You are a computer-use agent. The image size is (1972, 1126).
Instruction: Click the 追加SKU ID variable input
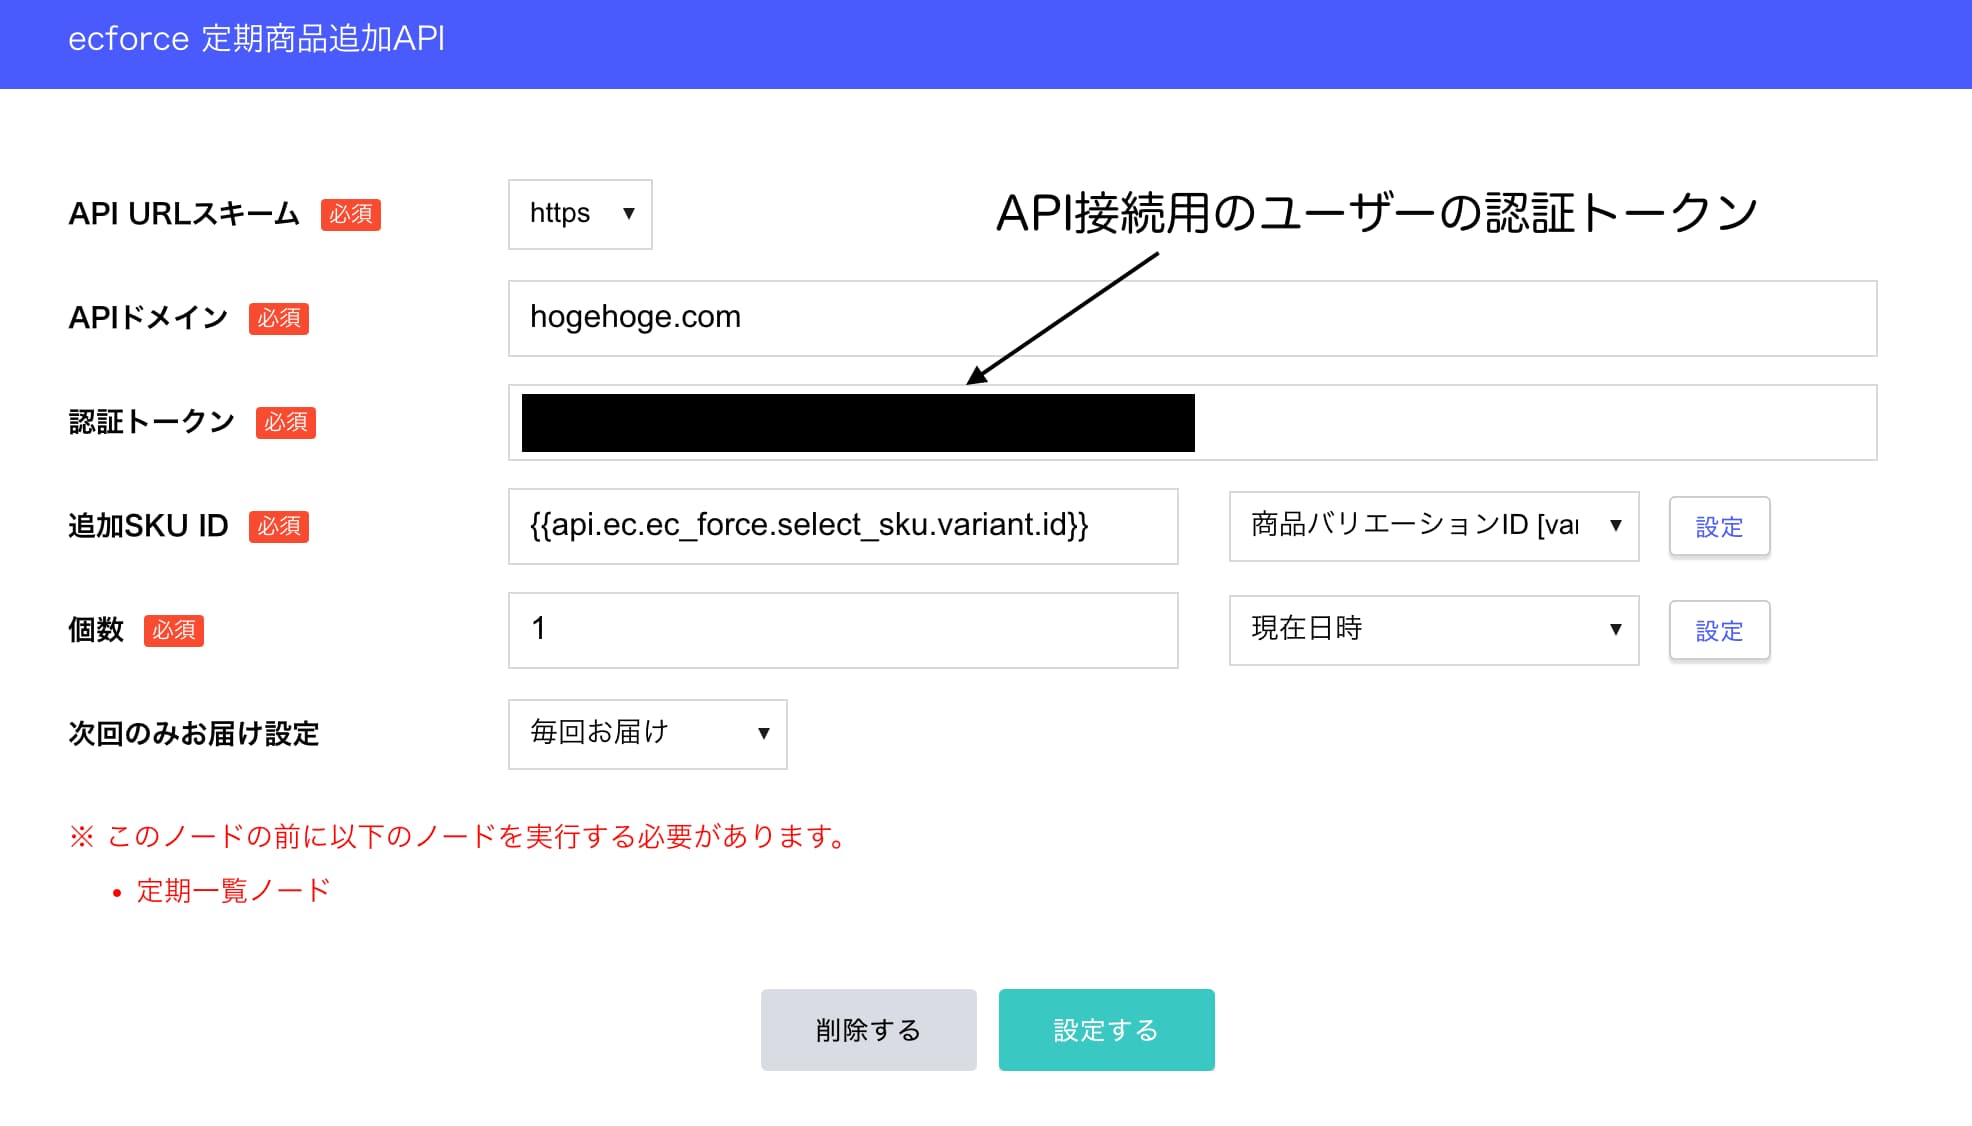click(843, 527)
